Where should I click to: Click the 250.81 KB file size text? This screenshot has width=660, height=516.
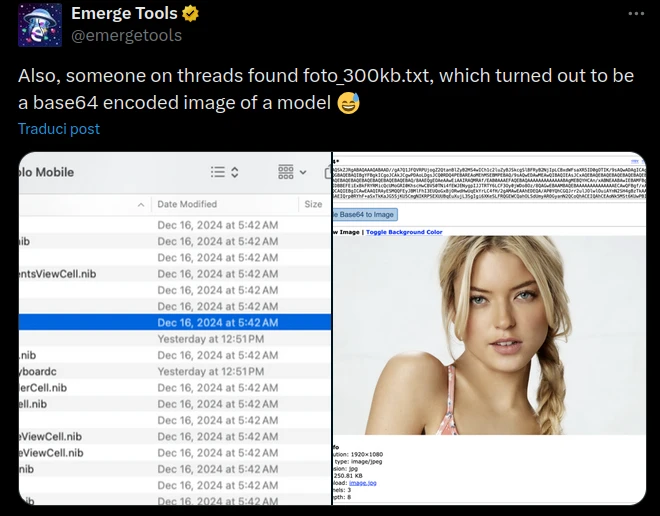pos(348,476)
